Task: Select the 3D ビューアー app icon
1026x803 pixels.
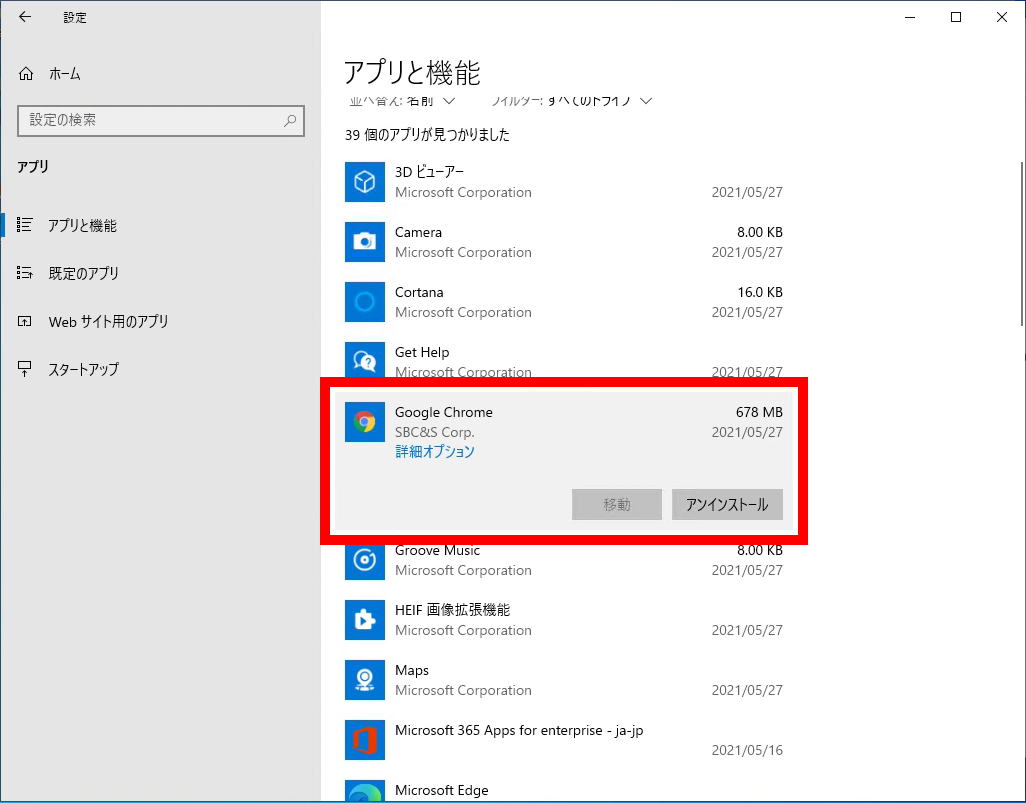Action: click(x=364, y=182)
